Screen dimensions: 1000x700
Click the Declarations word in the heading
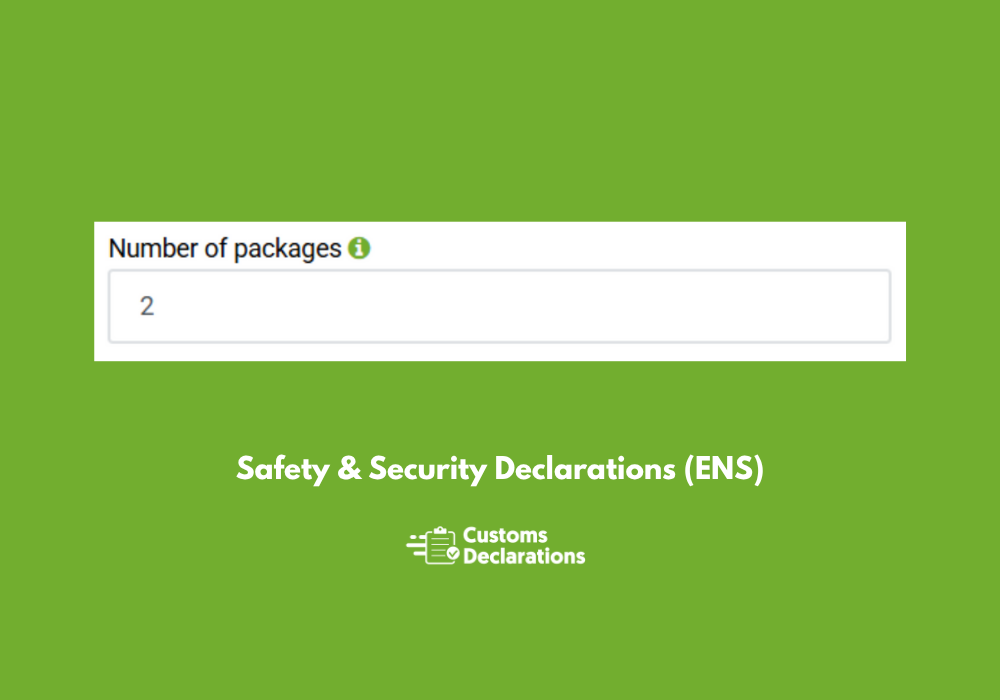pyautogui.click(x=585, y=469)
